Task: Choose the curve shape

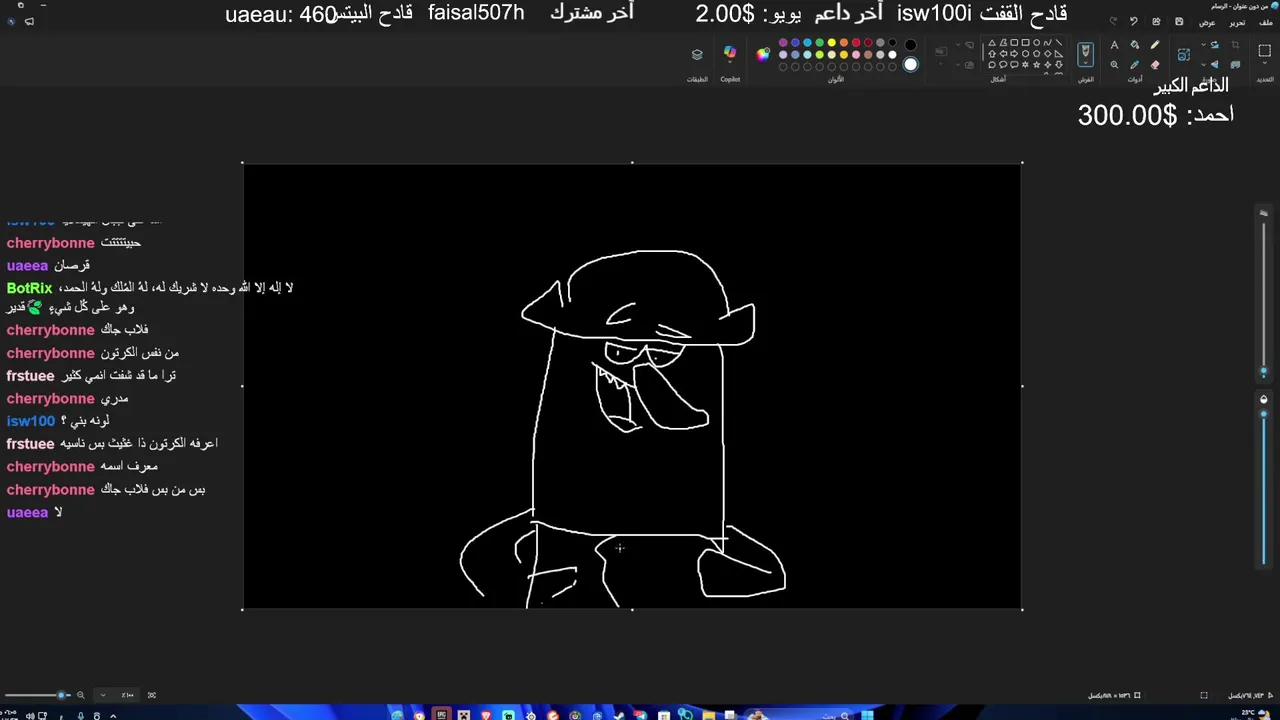Action: [1047, 42]
